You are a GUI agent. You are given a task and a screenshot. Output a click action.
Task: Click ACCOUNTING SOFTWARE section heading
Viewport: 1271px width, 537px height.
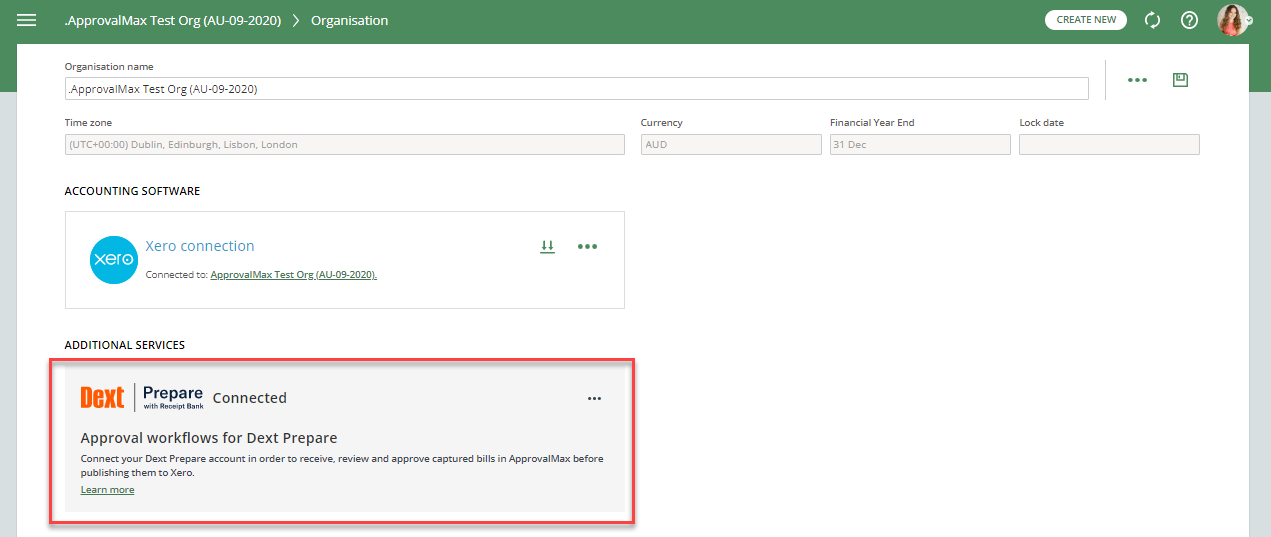pos(132,191)
